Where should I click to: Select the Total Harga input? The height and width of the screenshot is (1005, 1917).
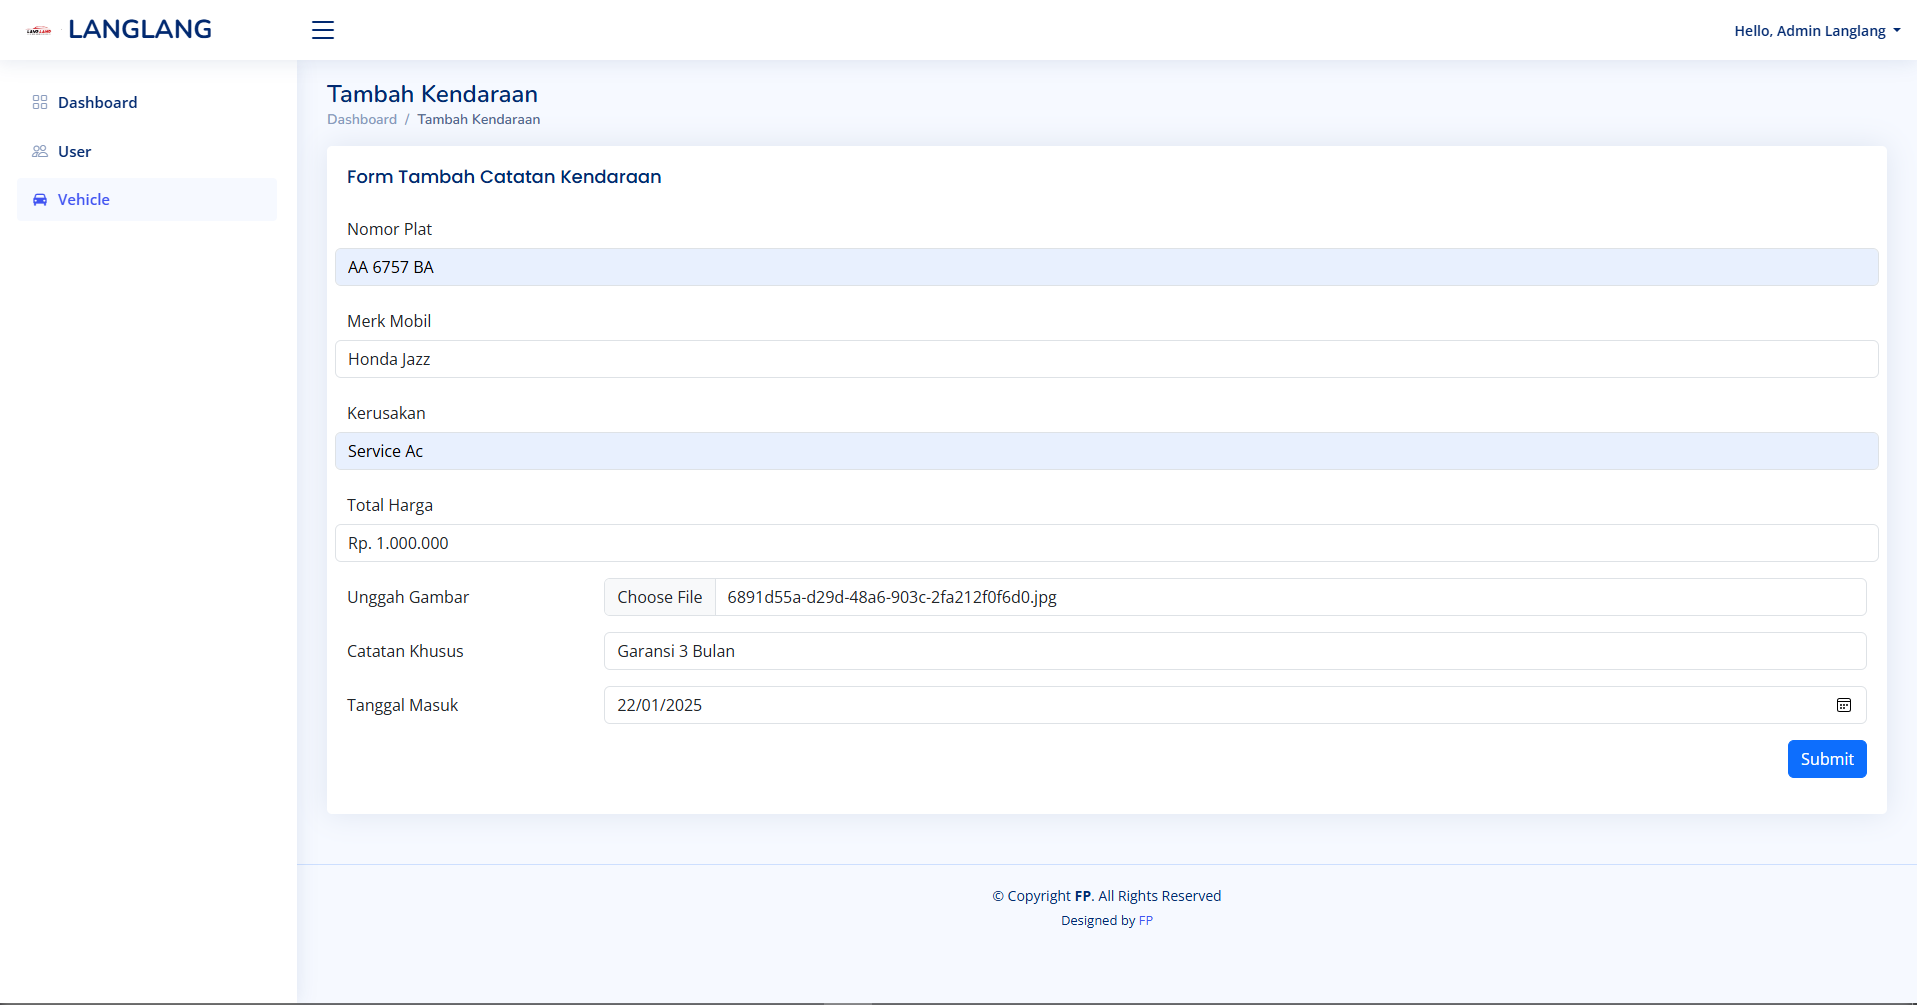tap(1106, 543)
